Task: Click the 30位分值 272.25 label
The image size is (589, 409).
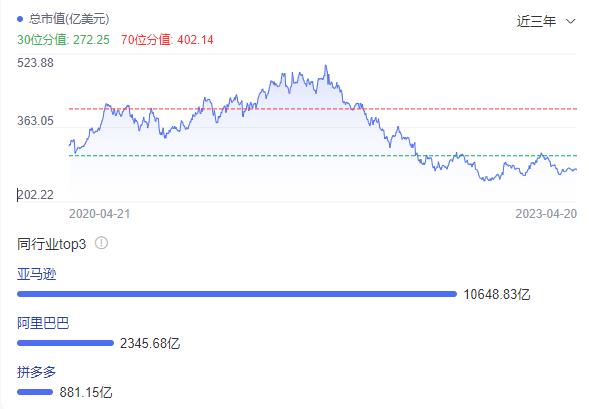Action: [x=63, y=39]
